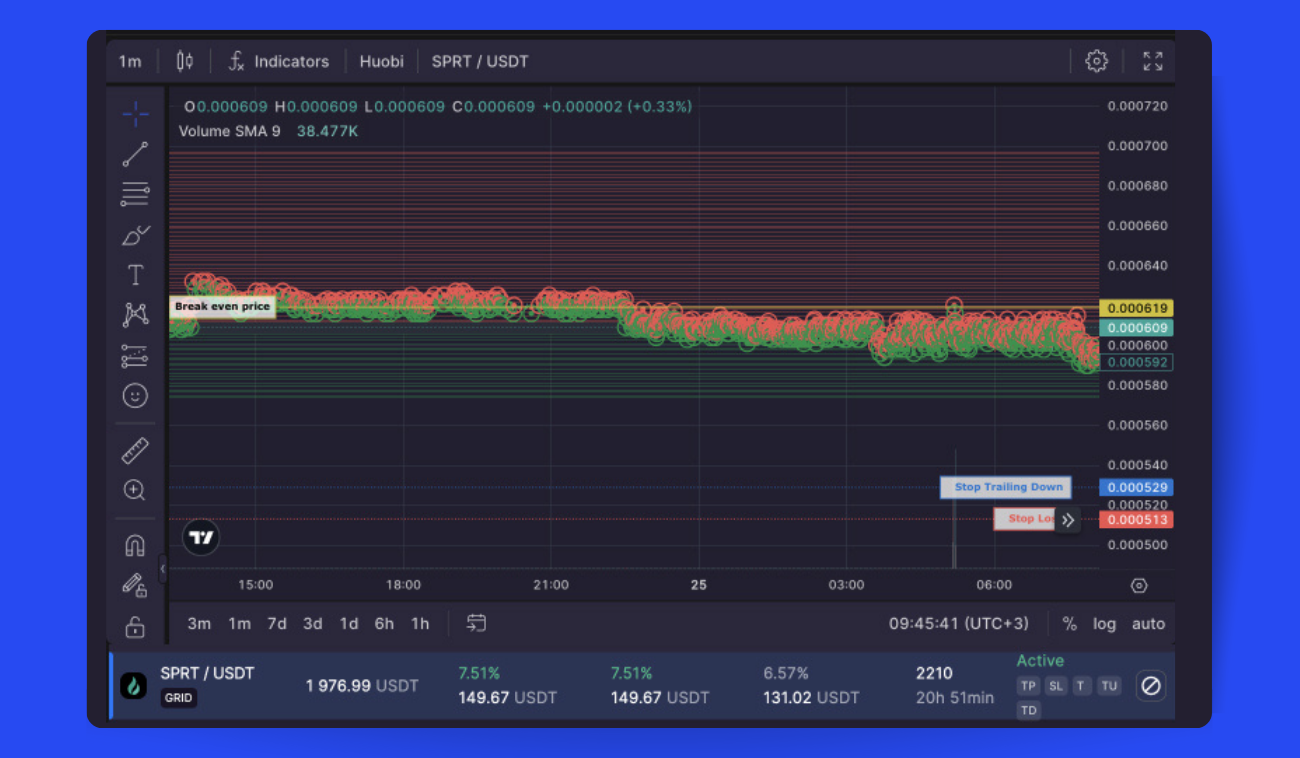This screenshot has width=1300, height=758.
Task: Stop the bot with cancel icon
Action: pos(1151,685)
